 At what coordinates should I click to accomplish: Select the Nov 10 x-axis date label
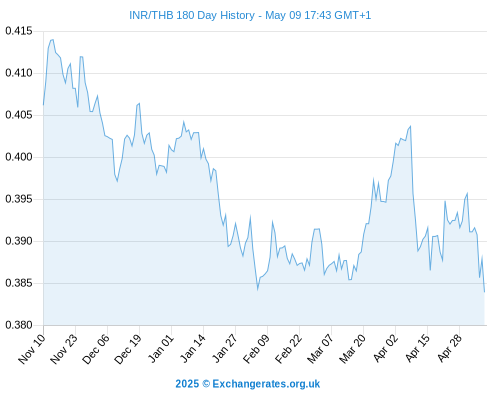click(31, 349)
